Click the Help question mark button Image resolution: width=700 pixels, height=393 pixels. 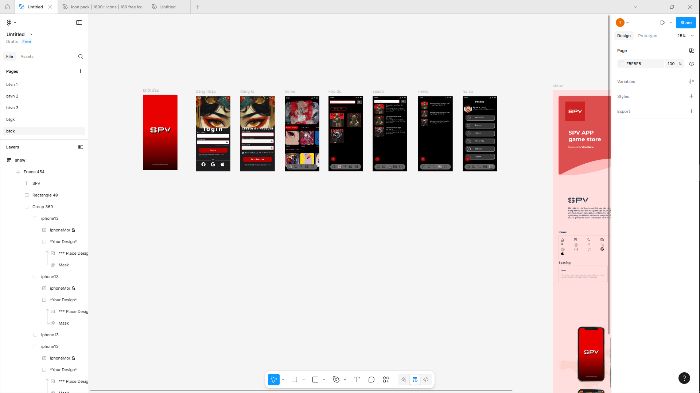[x=684, y=378]
